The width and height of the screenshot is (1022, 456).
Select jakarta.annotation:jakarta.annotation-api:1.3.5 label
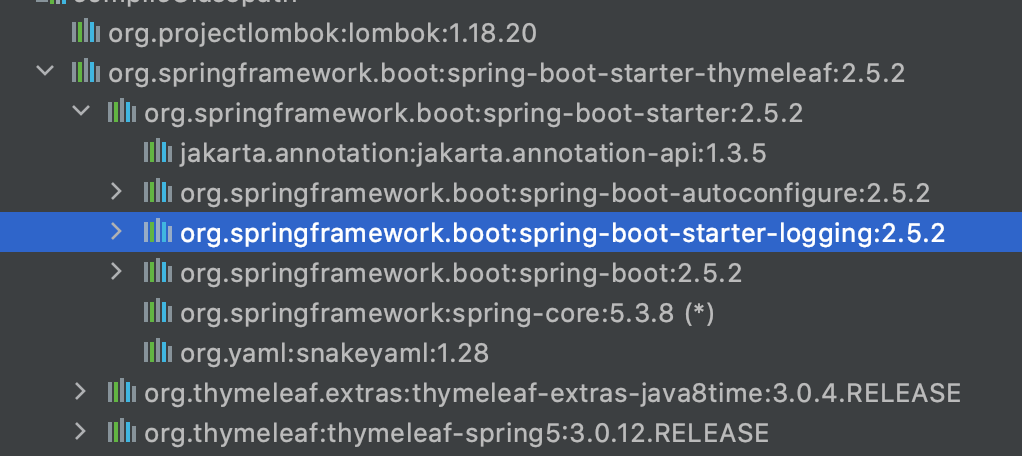coord(473,154)
